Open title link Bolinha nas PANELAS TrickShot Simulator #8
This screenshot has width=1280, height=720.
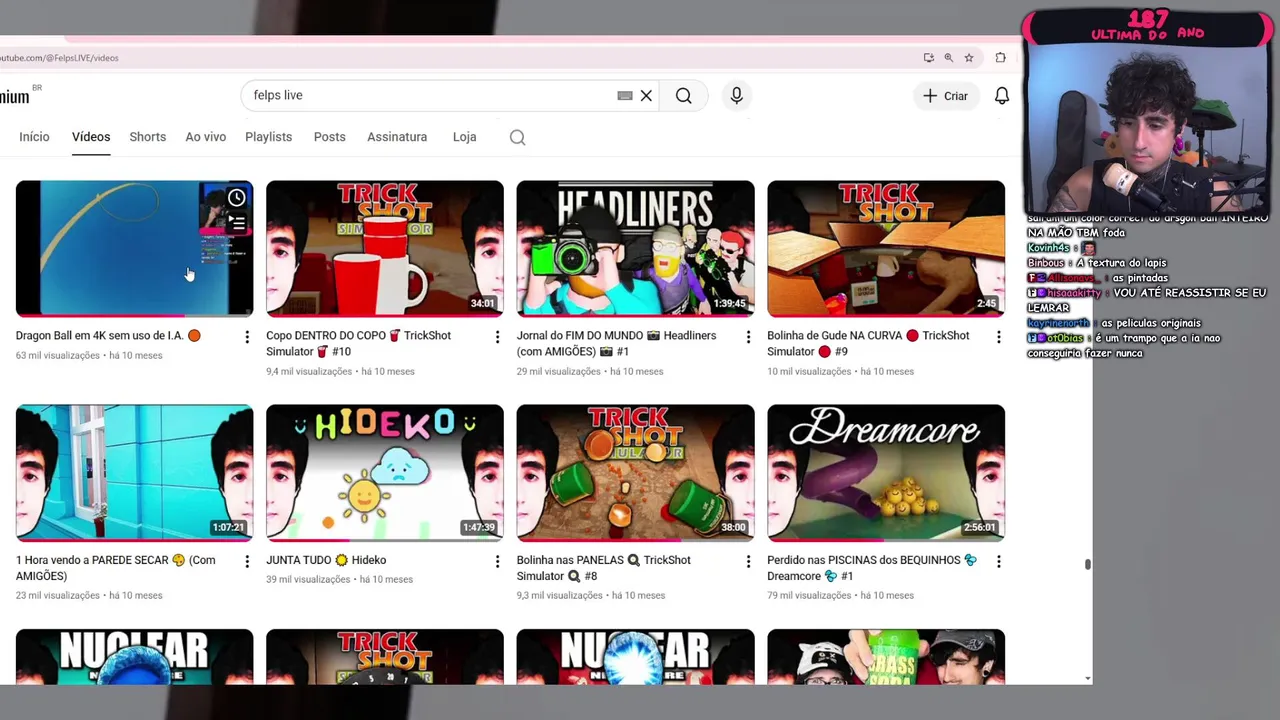pyautogui.click(x=603, y=568)
